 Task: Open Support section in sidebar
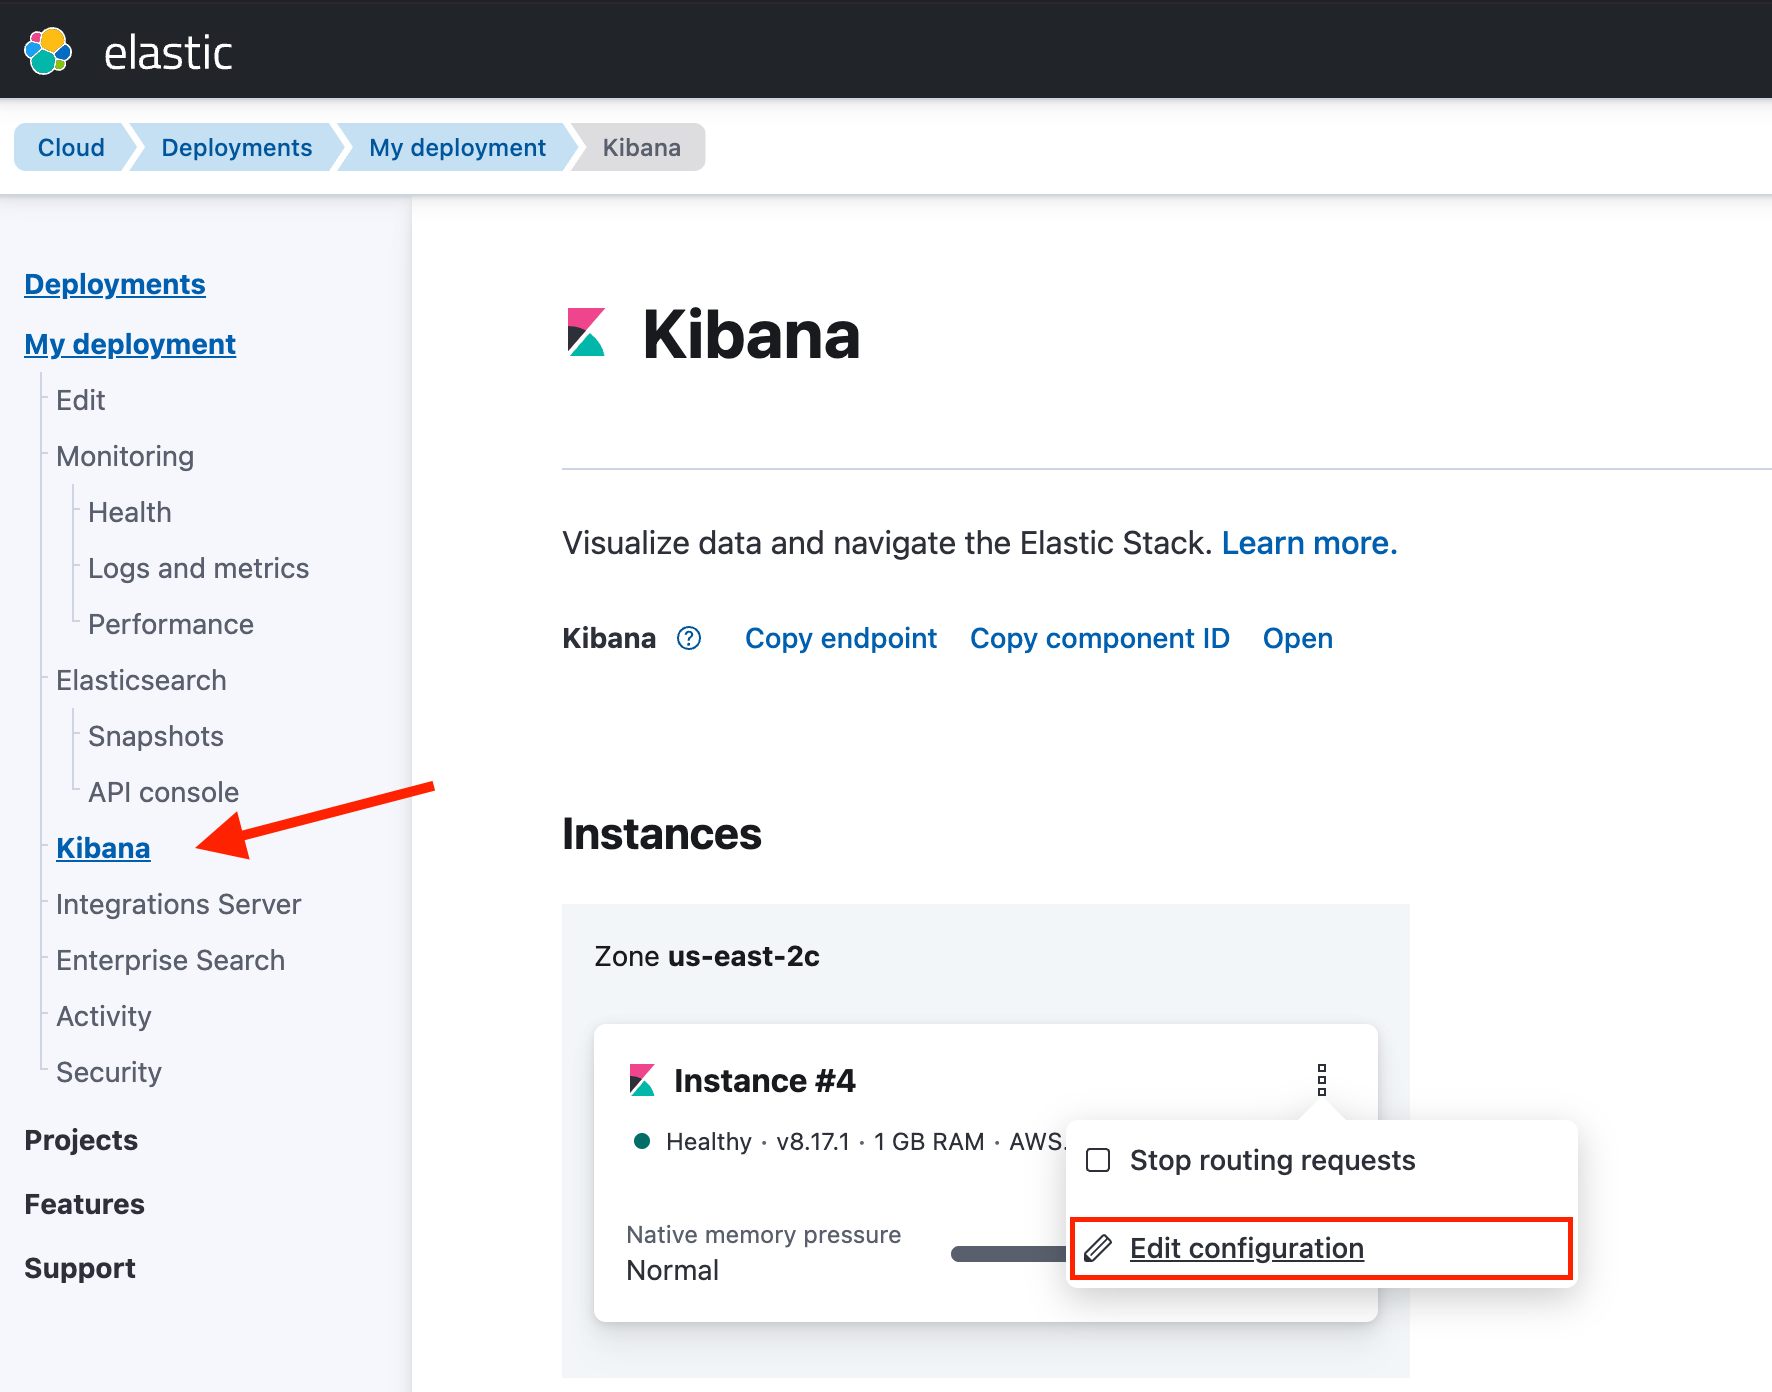(x=80, y=1268)
